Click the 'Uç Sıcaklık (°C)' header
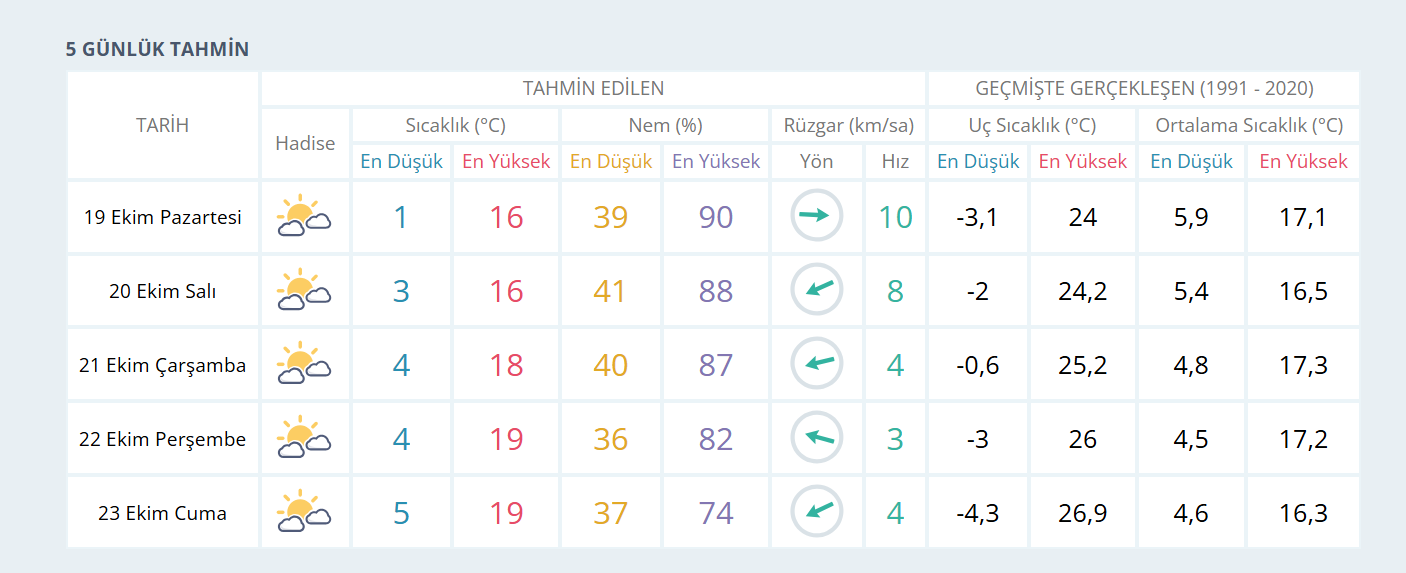Image resolution: width=1406 pixels, height=573 pixels. tap(1032, 126)
